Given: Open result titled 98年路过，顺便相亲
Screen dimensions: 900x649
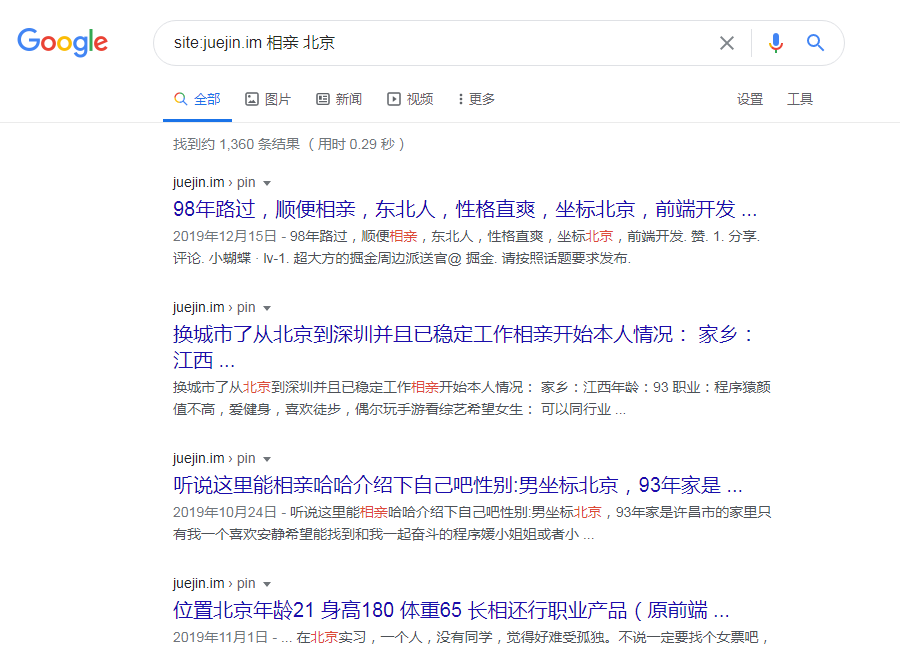Looking at the screenshot, I should tap(465, 209).
